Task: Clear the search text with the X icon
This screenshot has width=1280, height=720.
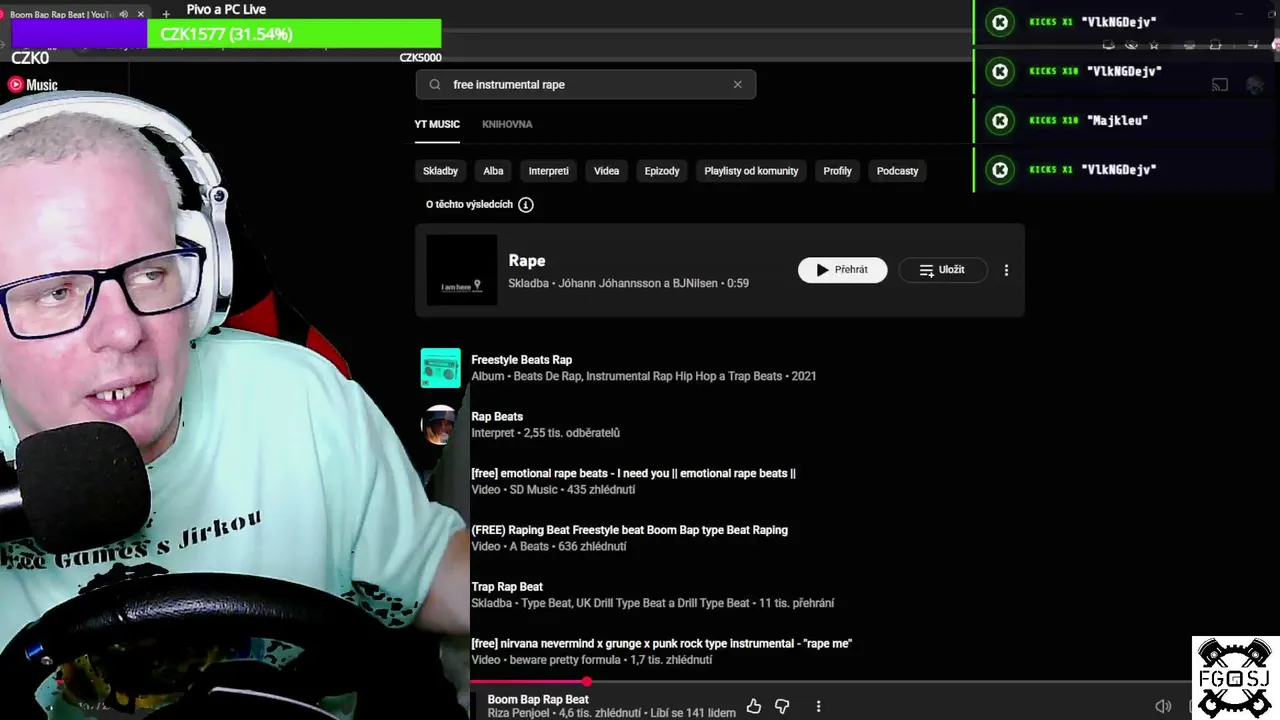Action: click(738, 85)
